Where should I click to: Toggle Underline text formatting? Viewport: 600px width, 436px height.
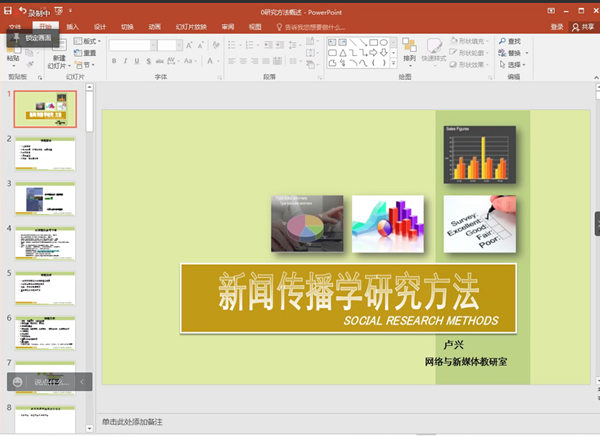138,60
